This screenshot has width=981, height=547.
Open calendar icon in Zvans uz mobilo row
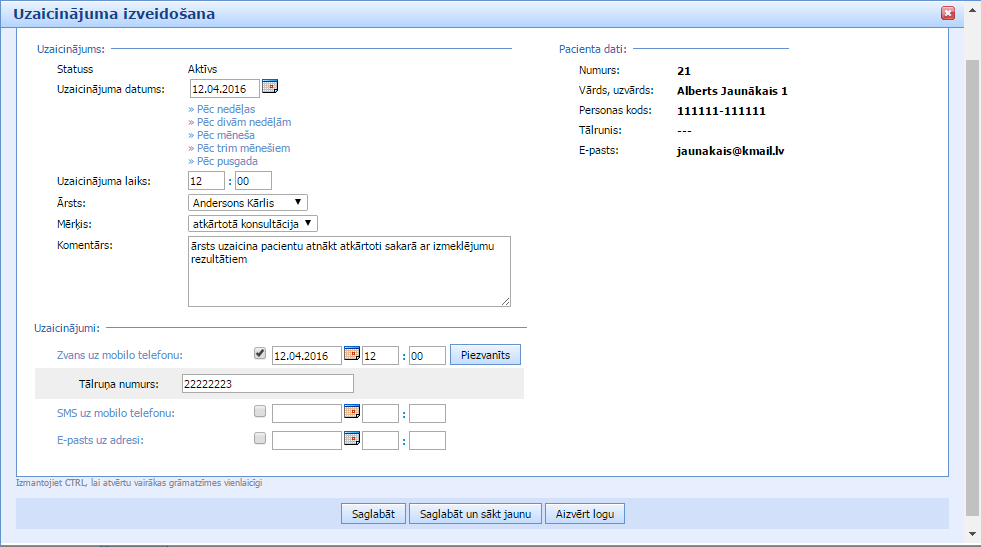click(x=351, y=354)
